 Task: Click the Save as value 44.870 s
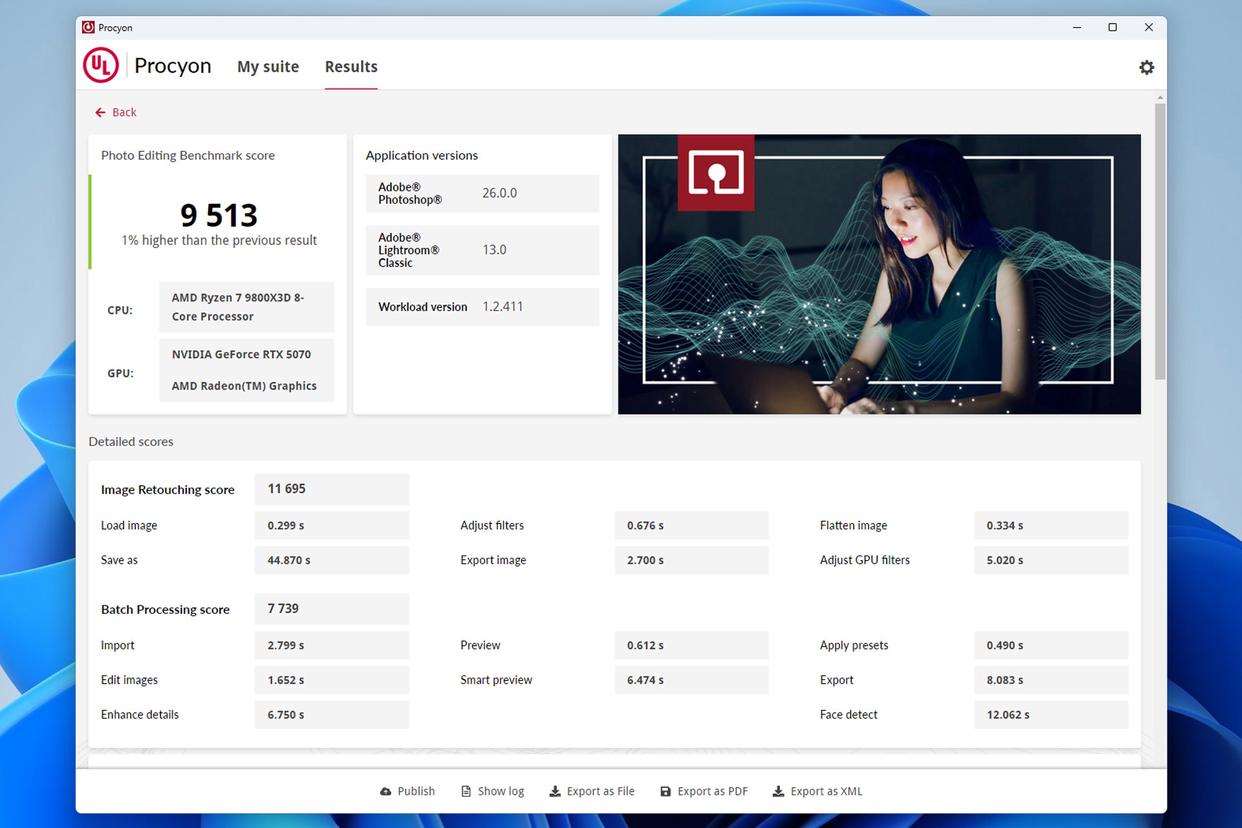point(332,560)
